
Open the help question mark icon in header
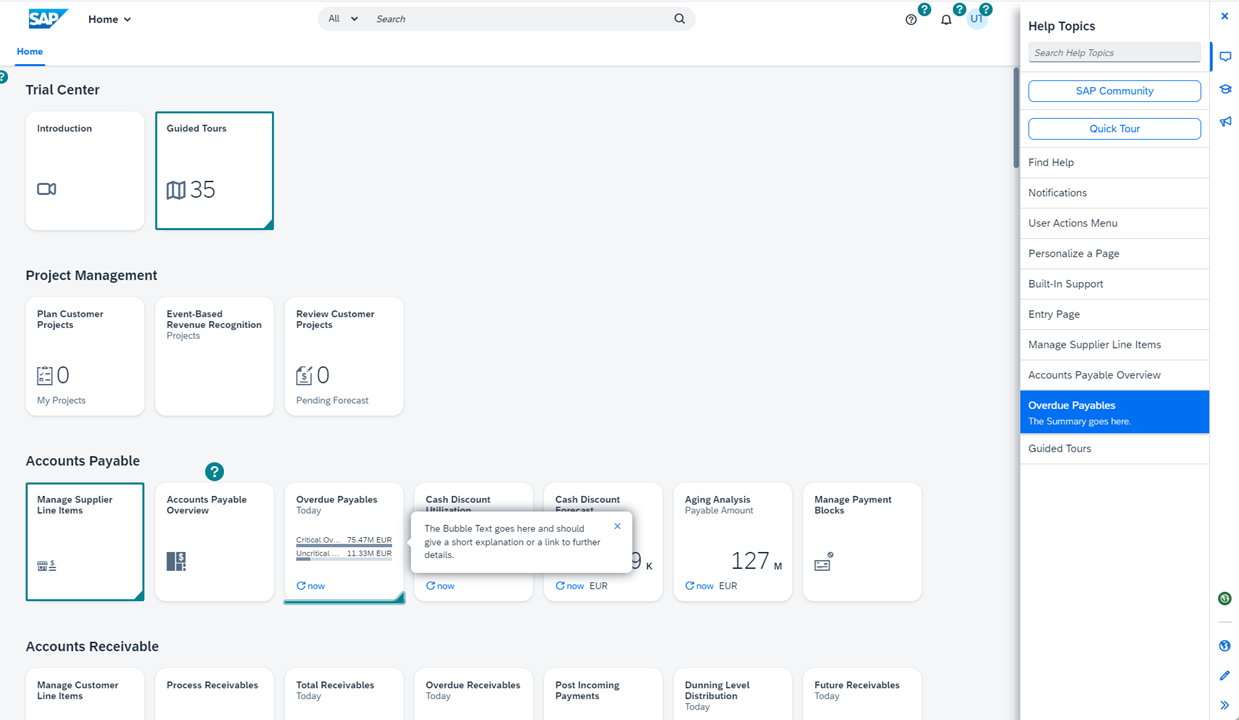pos(911,20)
